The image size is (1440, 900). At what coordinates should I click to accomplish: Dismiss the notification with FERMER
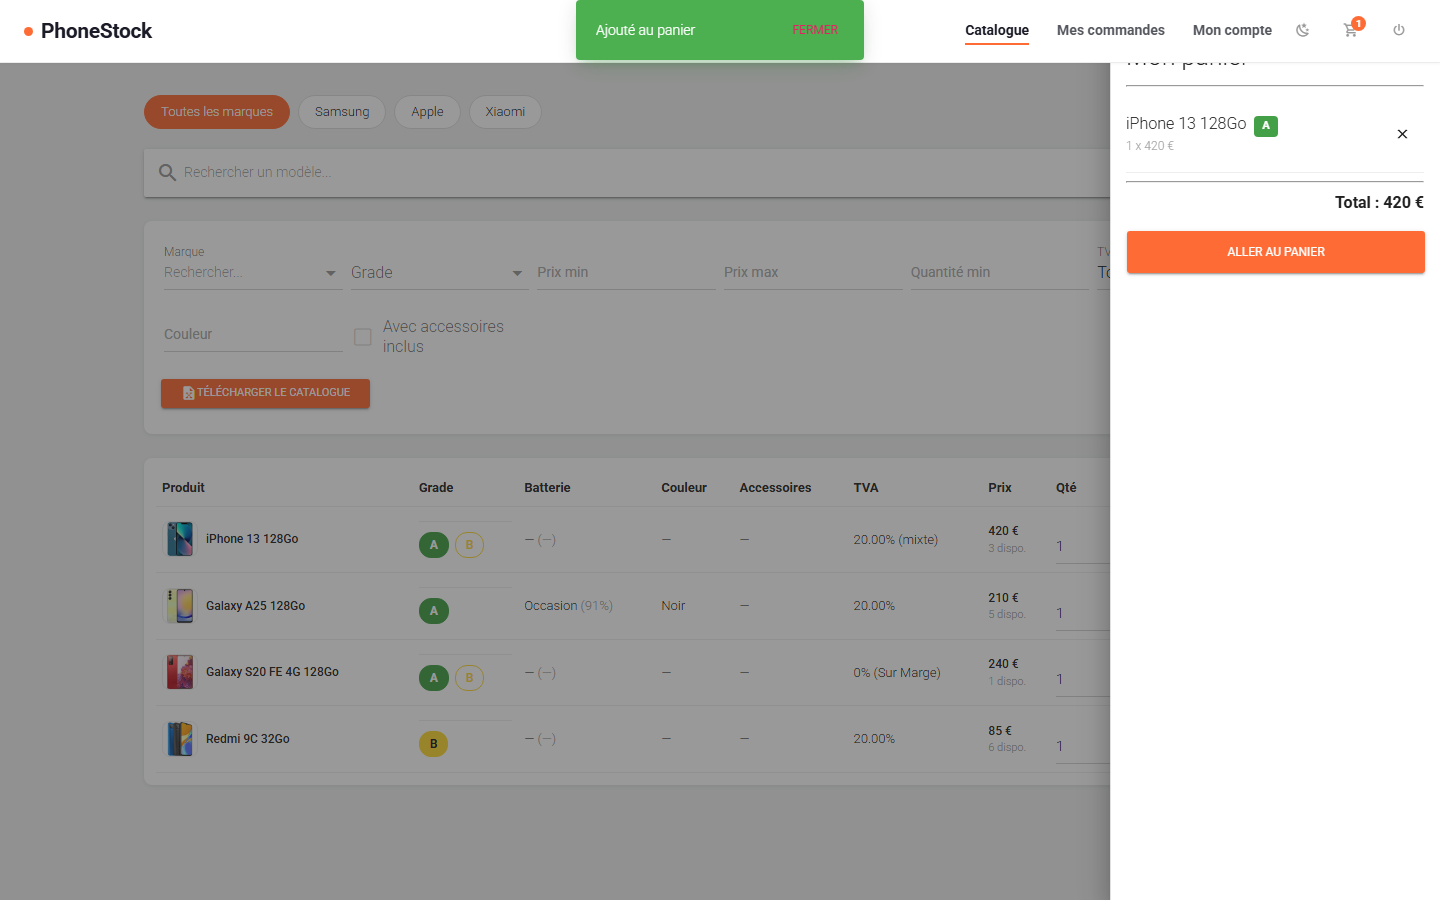pyautogui.click(x=815, y=30)
